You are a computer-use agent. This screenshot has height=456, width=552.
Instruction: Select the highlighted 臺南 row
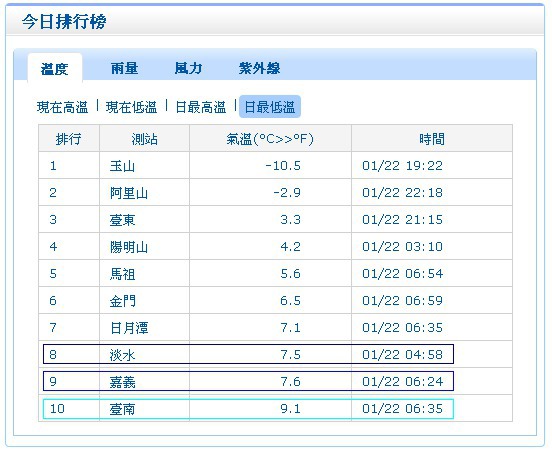coord(248,409)
